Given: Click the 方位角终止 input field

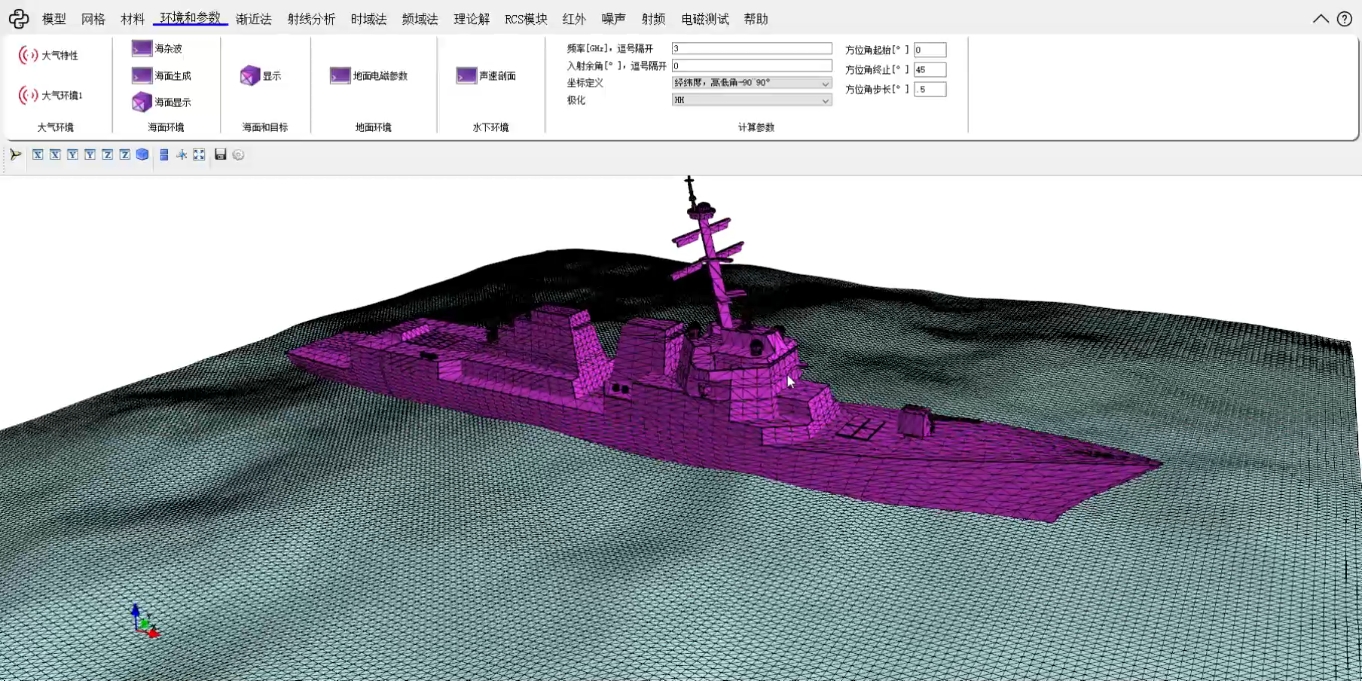Looking at the screenshot, I should (929, 70).
